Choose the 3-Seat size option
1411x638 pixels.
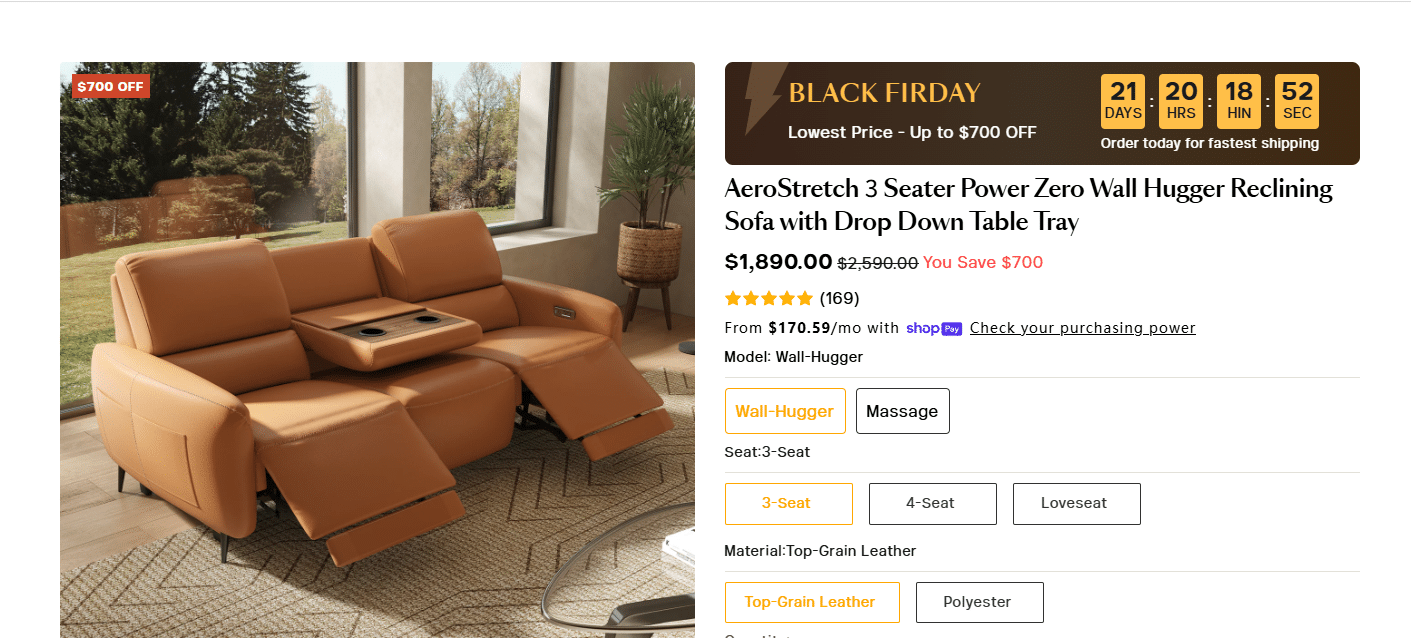788,503
